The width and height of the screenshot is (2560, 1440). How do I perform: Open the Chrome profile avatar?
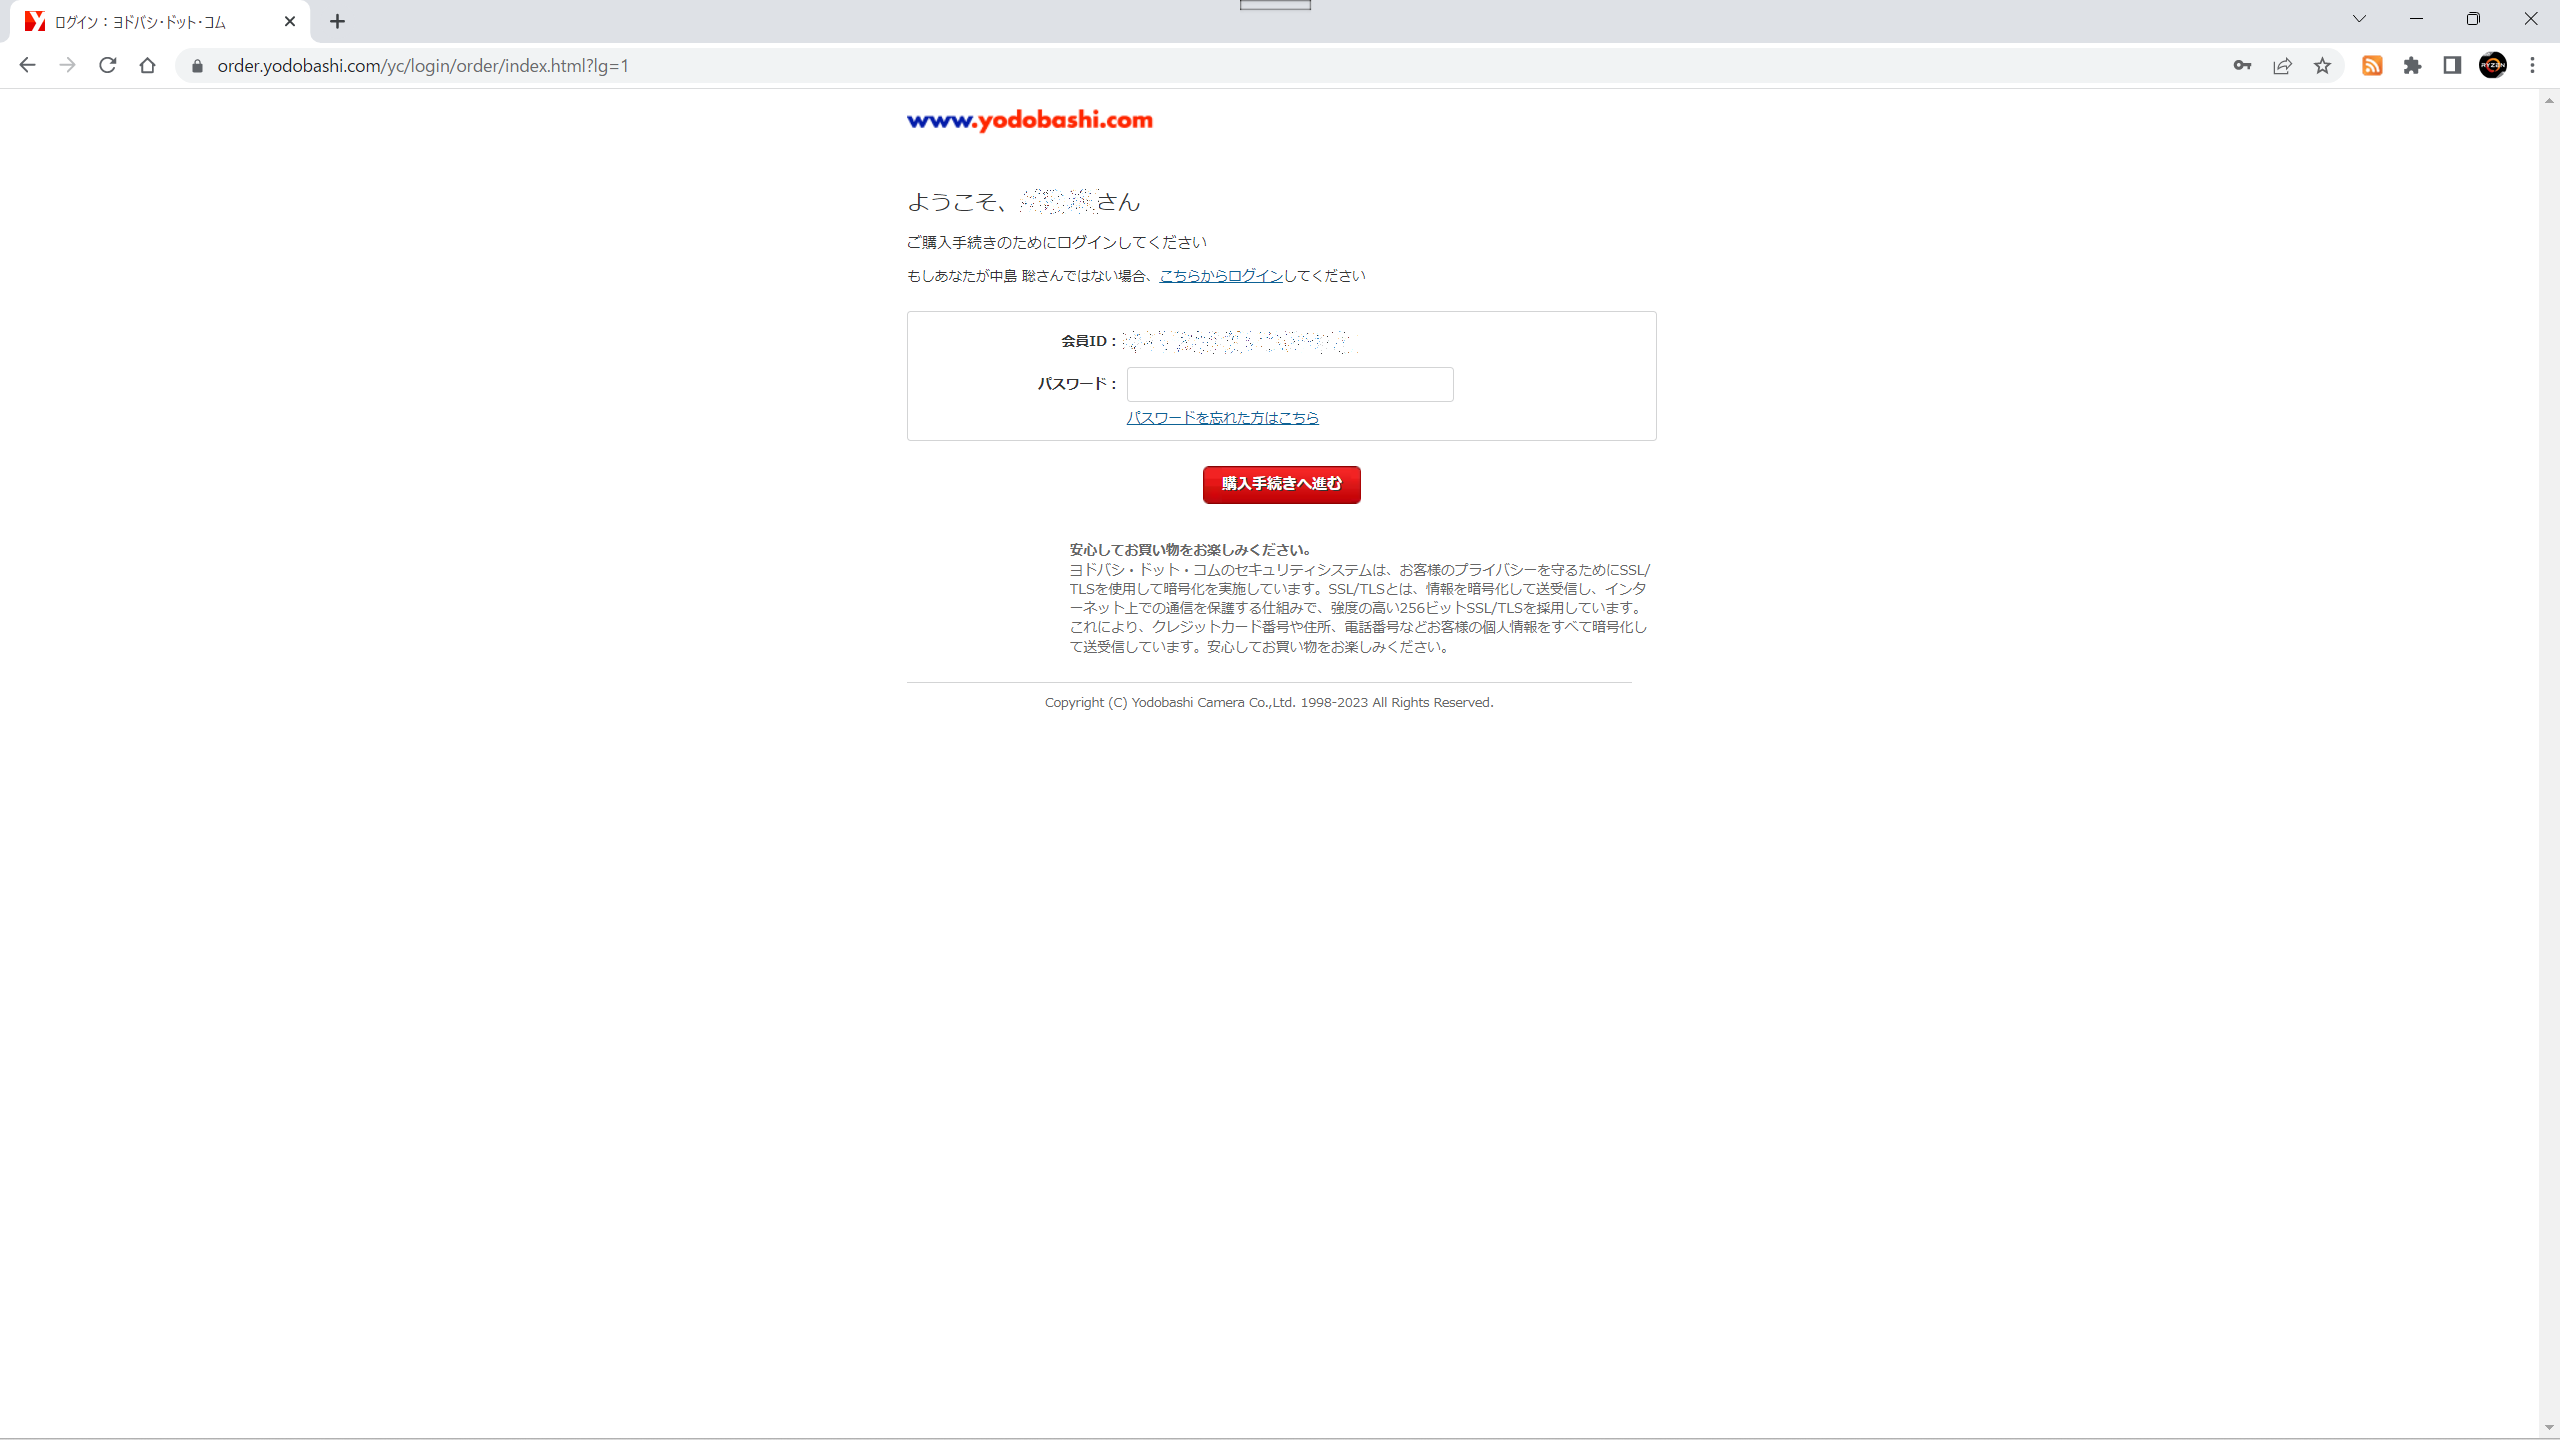(x=2493, y=66)
